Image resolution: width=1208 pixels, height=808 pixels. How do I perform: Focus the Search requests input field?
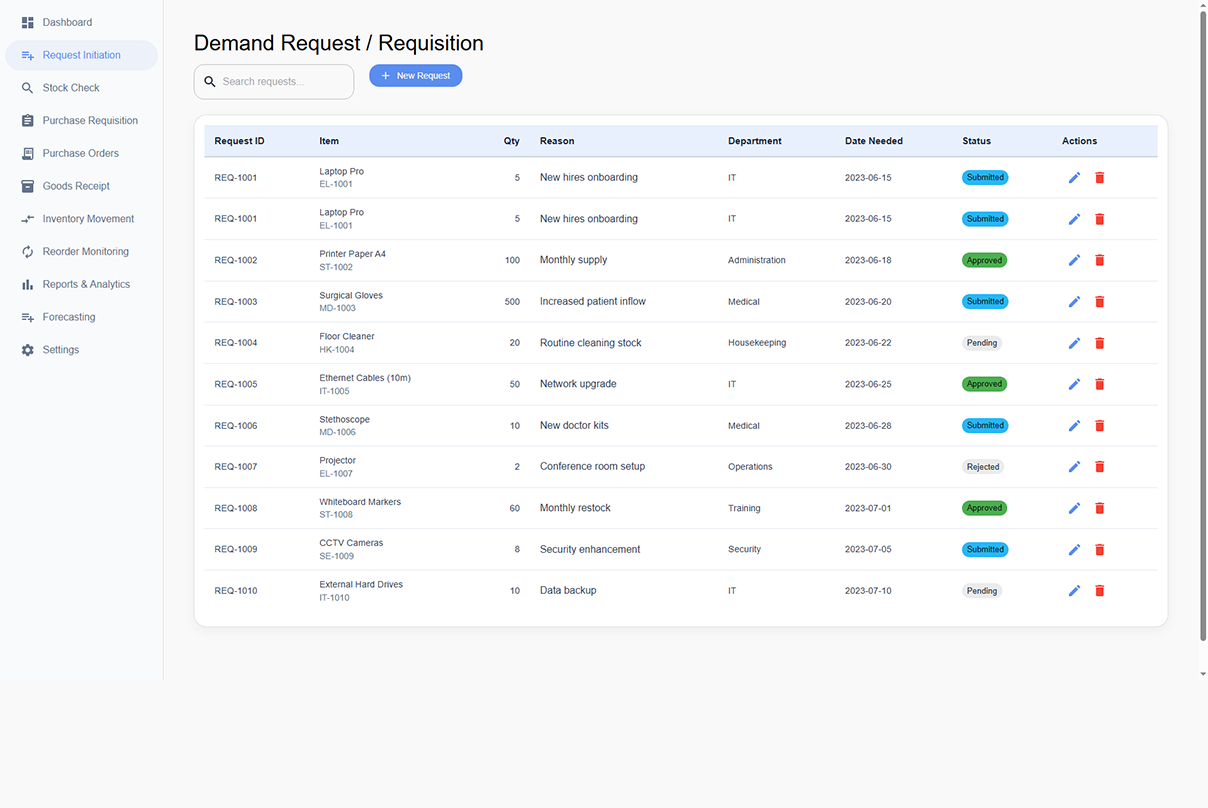(x=274, y=82)
